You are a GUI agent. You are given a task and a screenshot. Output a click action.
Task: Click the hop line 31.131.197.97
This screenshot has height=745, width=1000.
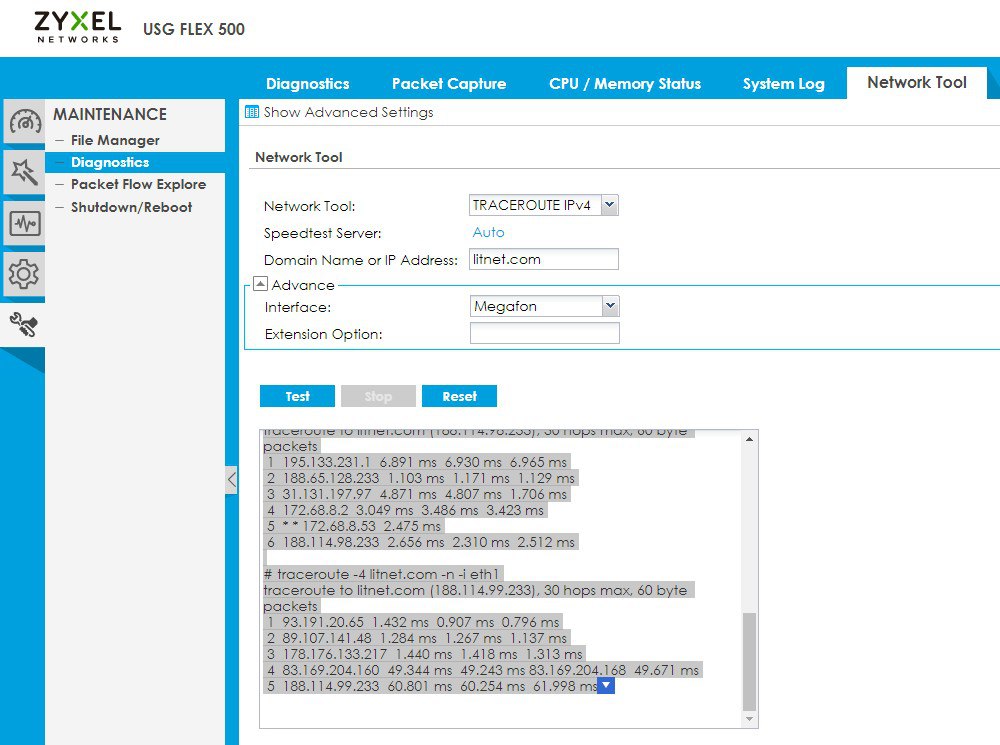[416, 494]
